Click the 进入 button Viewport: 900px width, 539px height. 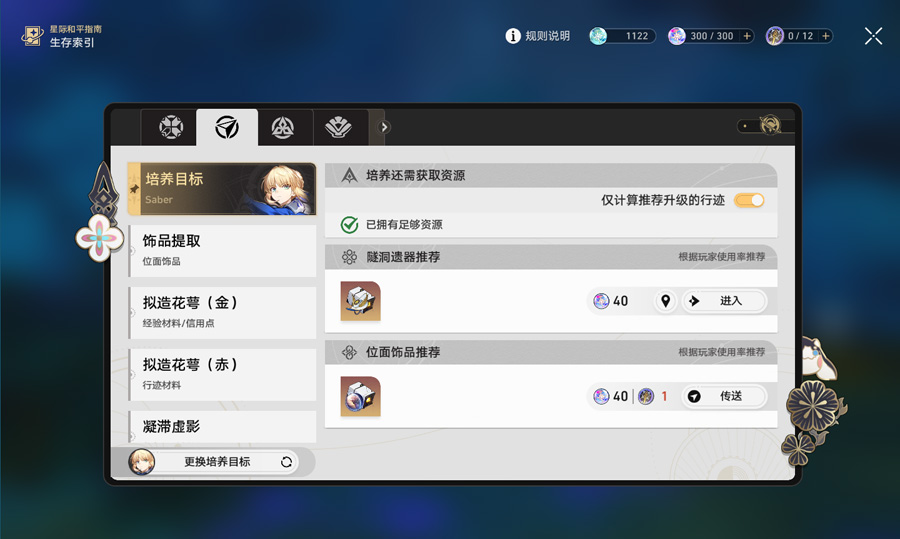724,301
